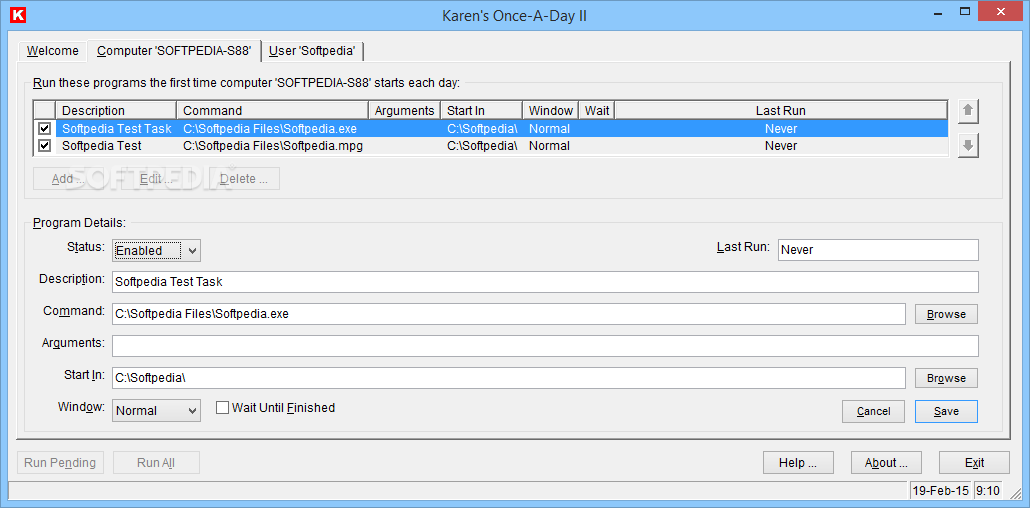The width and height of the screenshot is (1030, 508).
Task: Click the Edit button
Action: (x=157, y=179)
